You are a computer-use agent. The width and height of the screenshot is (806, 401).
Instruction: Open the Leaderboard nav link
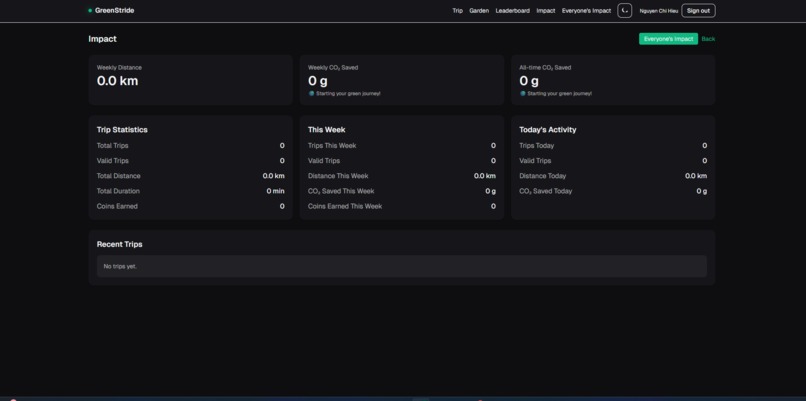[x=512, y=11]
